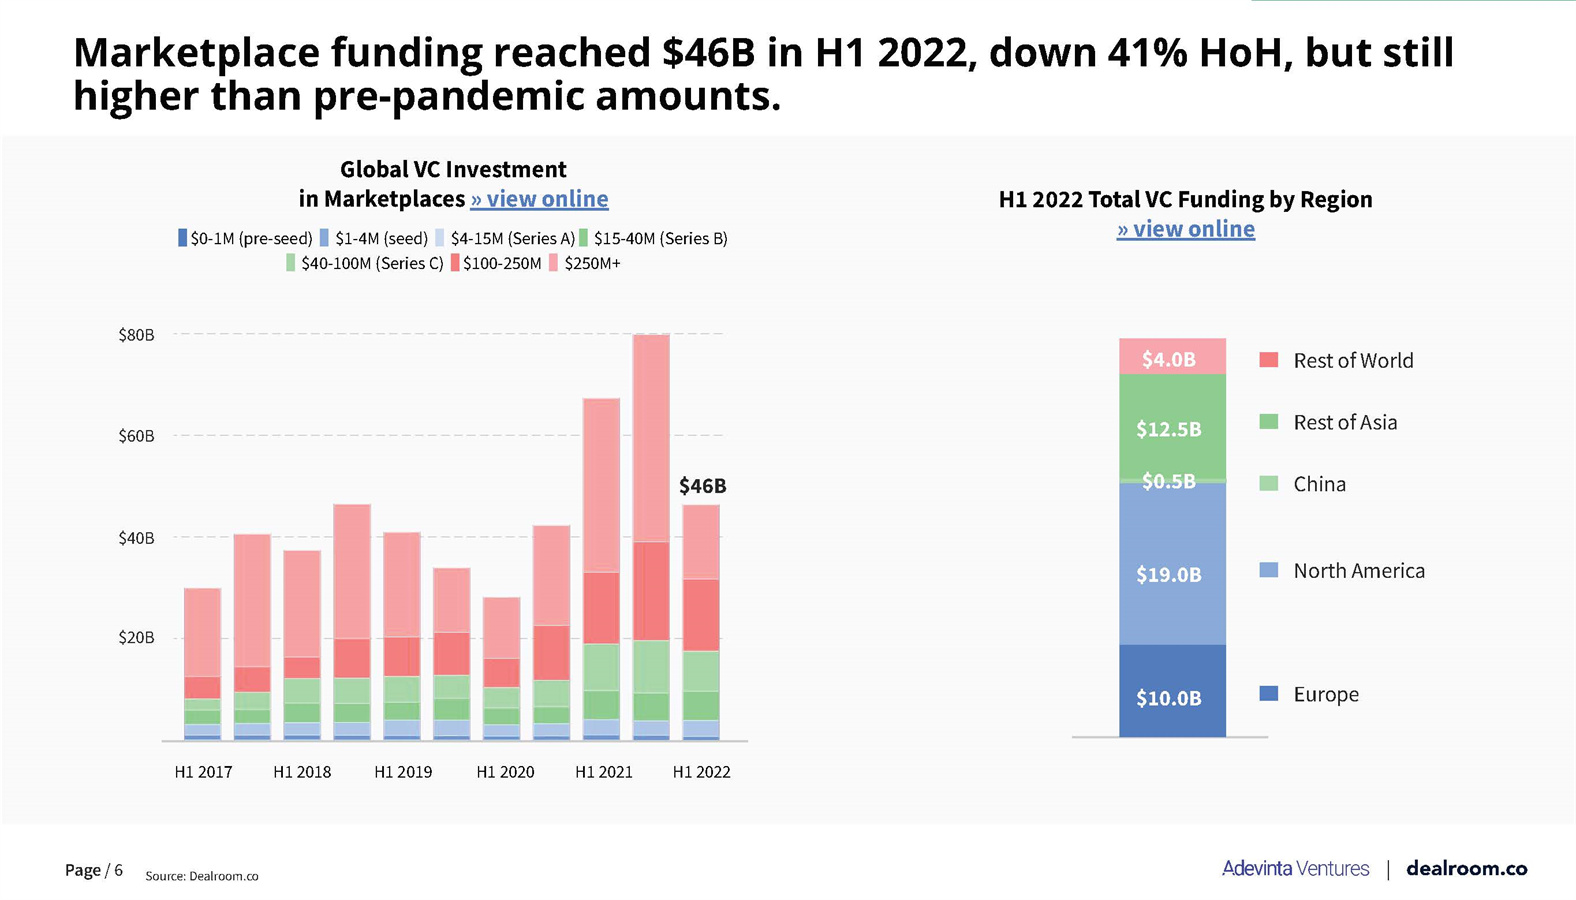Open the Global VC Investment view online link

539,199
